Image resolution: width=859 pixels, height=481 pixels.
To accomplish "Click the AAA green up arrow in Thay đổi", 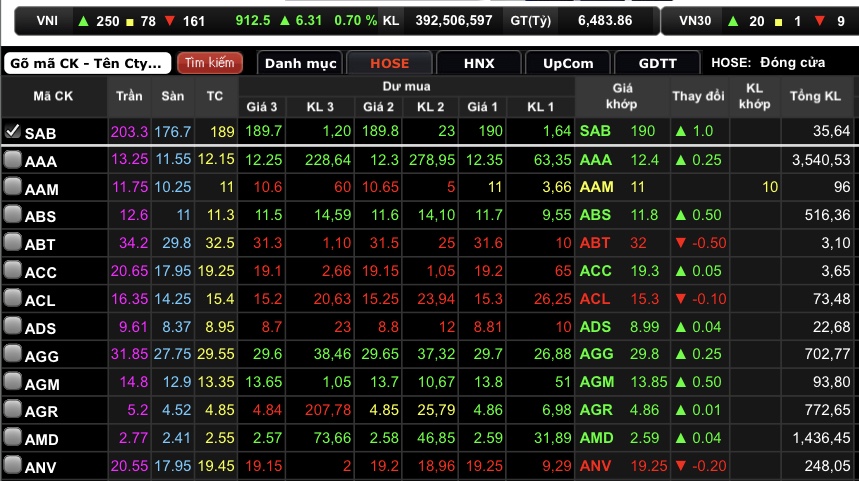I will (681, 160).
